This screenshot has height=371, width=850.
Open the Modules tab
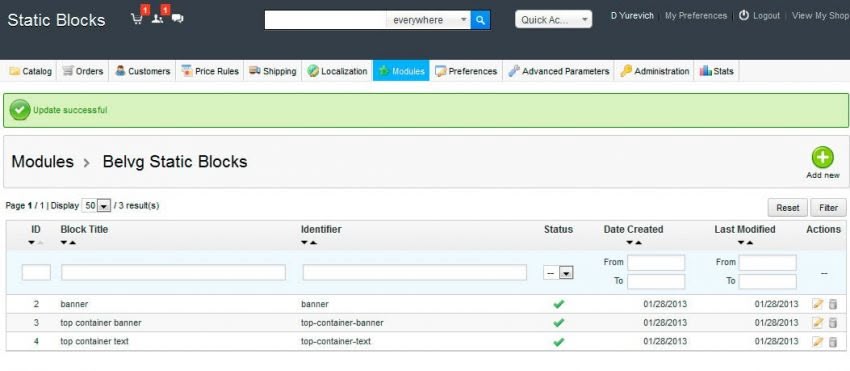tap(401, 71)
